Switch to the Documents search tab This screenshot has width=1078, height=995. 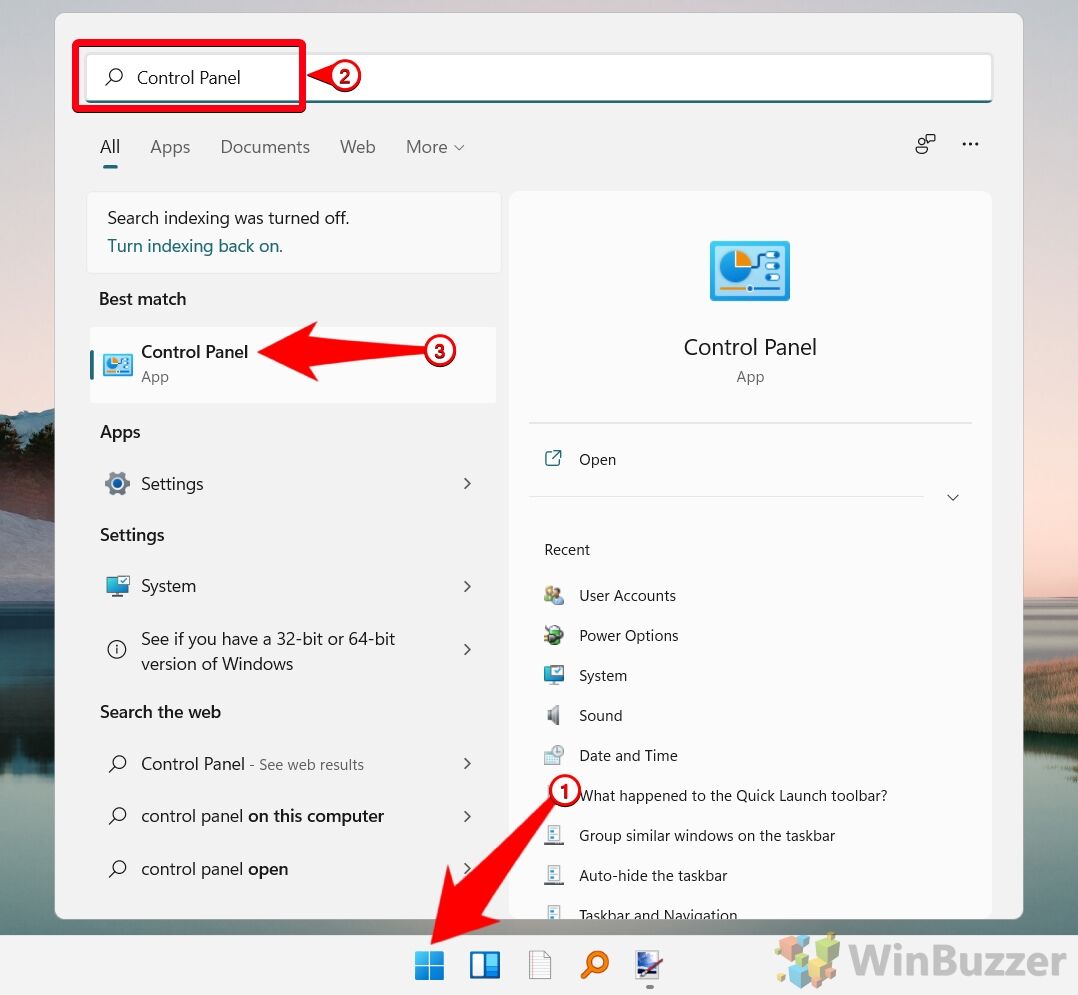(265, 147)
